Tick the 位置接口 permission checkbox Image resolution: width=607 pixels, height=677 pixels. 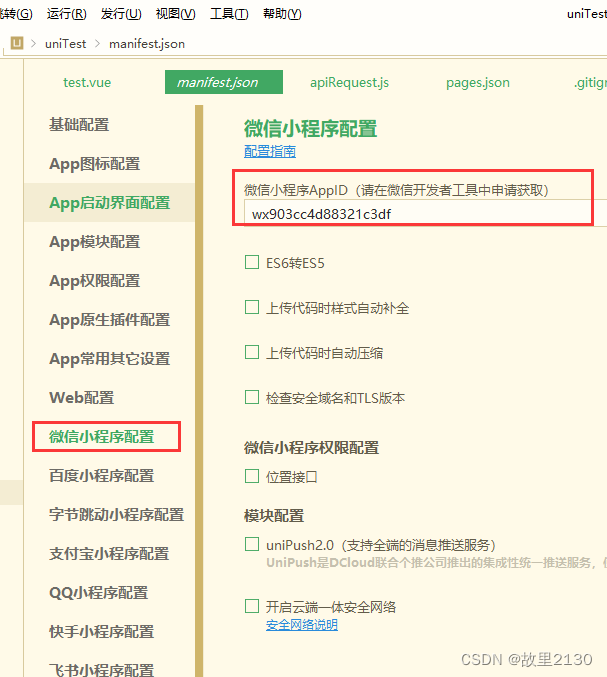coord(252,476)
